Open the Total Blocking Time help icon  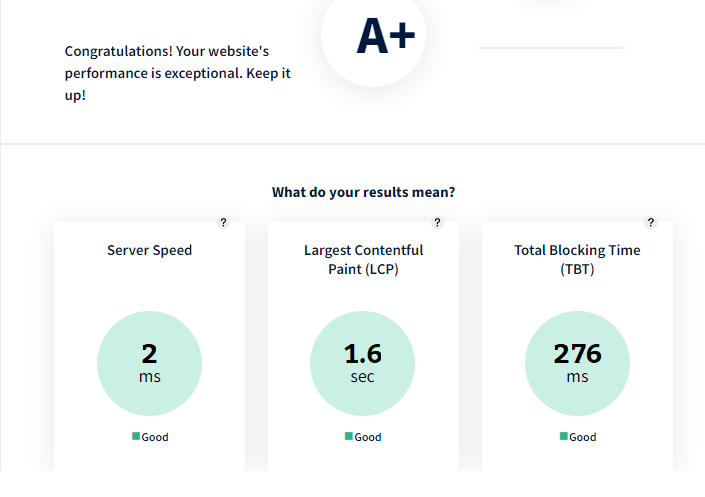point(651,222)
